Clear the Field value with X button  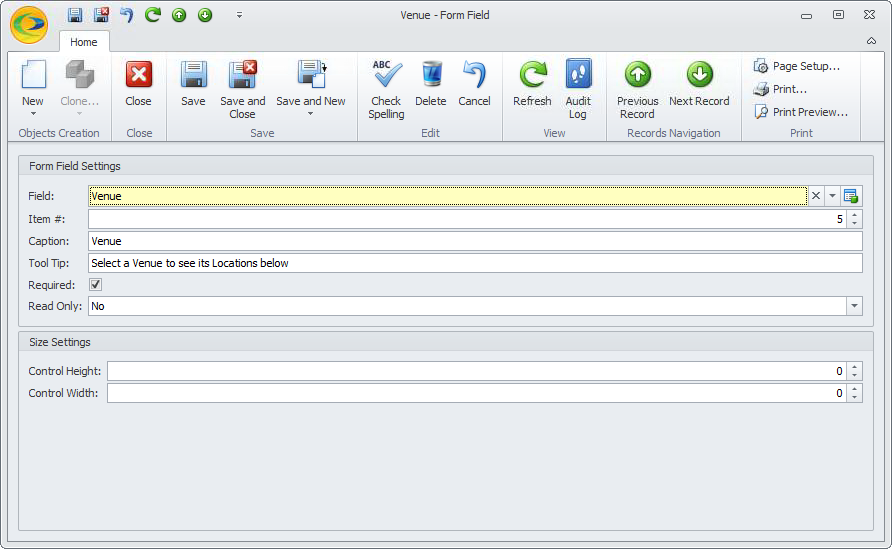[x=816, y=196]
